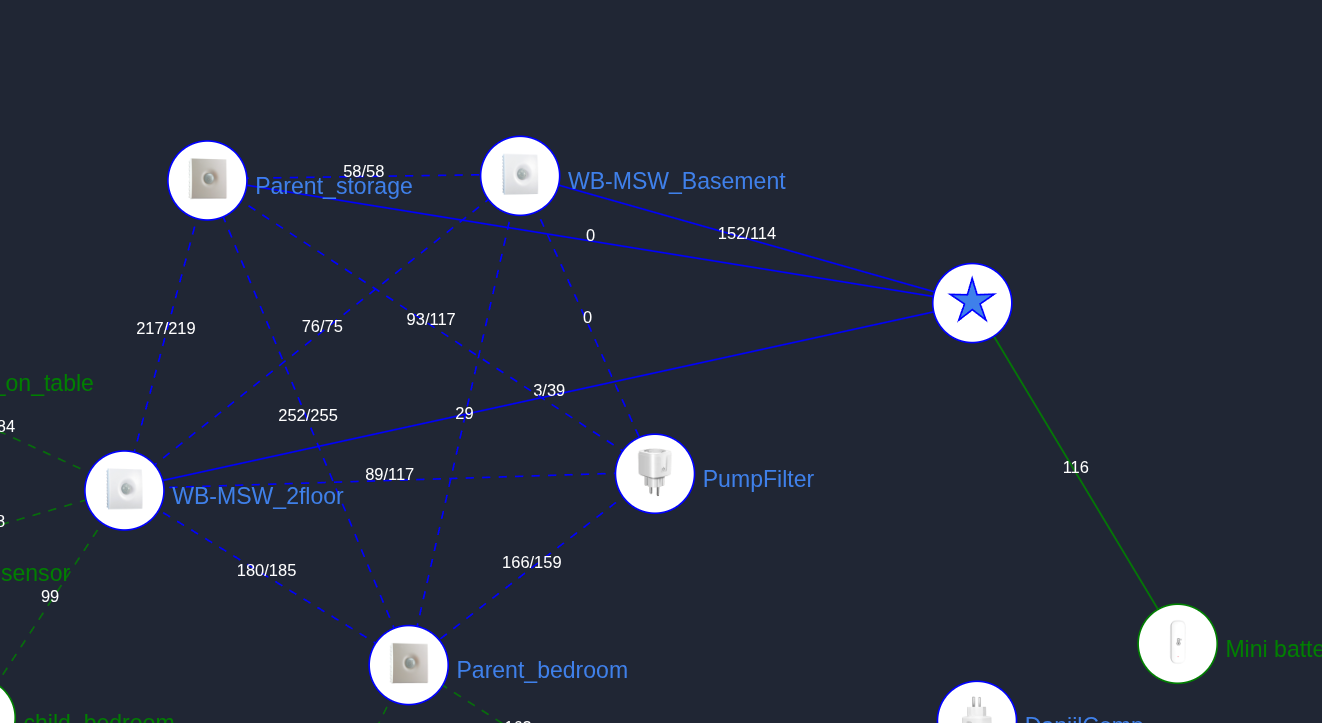Select the Parent_bedroom node icon
This screenshot has width=1322, height=723.
408,665
